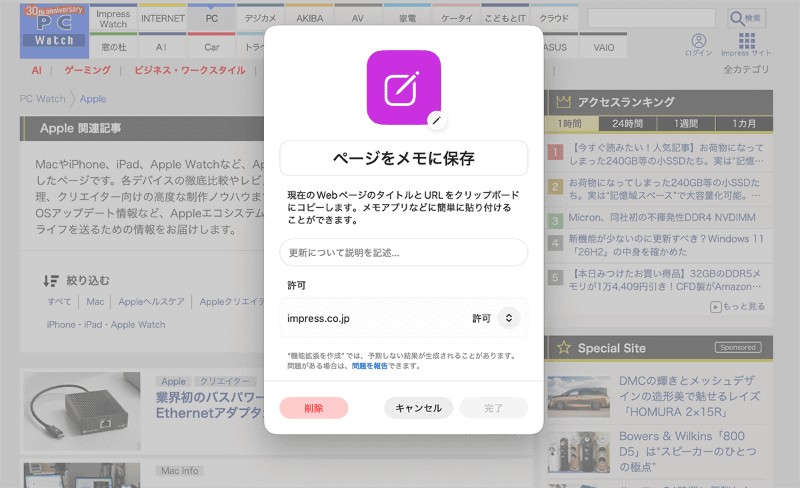Click the red AI category link

pos(36,70)
